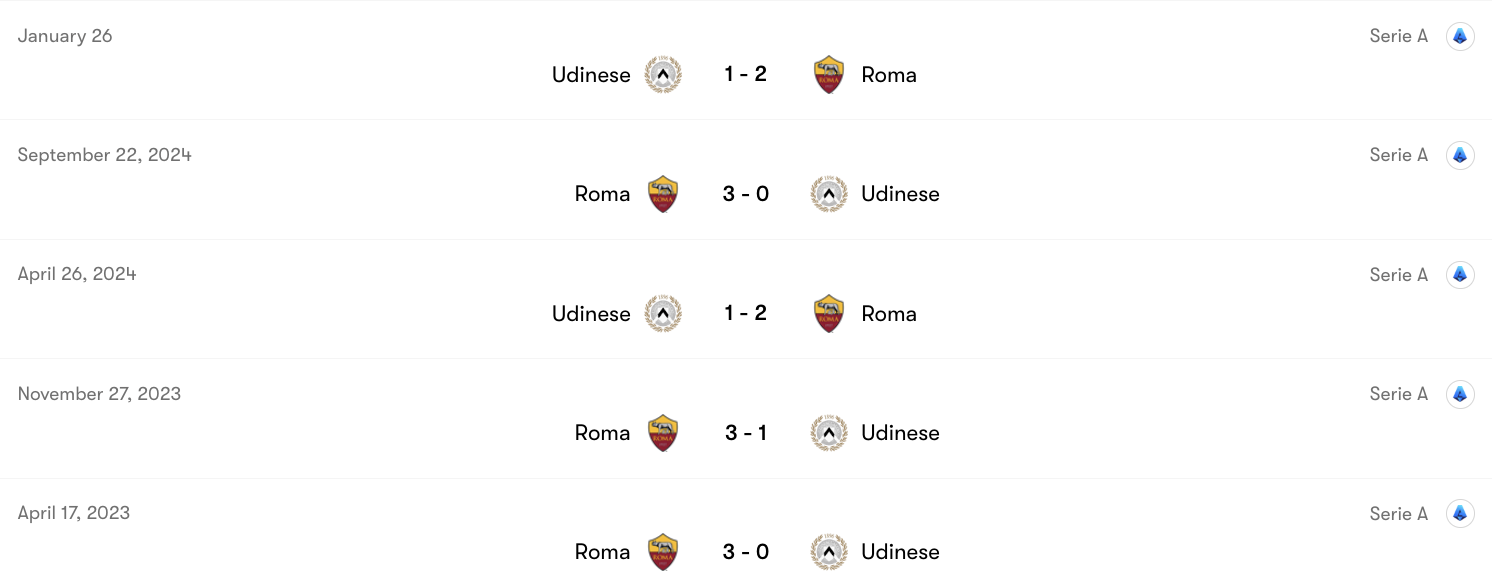Image resolution: width=1492 pixels, height=584 pixels.
Task: Select the Serie A label beside April 26, 2024
Action: coord(1398,274)
